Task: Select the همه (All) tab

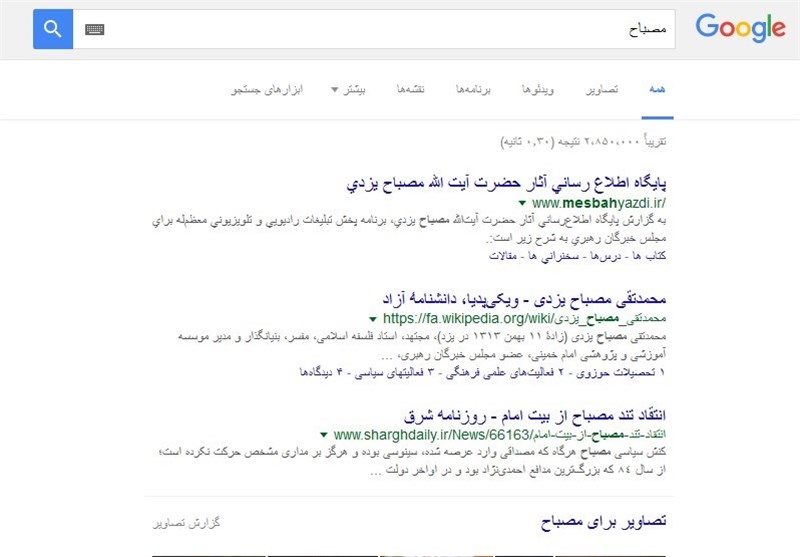Action: [657, 90]
